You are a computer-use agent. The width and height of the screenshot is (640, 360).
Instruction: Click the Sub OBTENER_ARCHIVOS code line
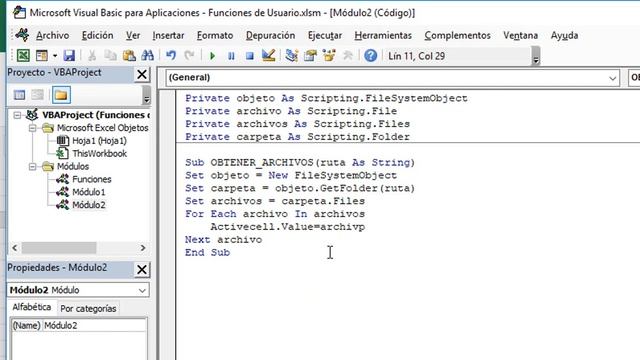click(300, 162)
